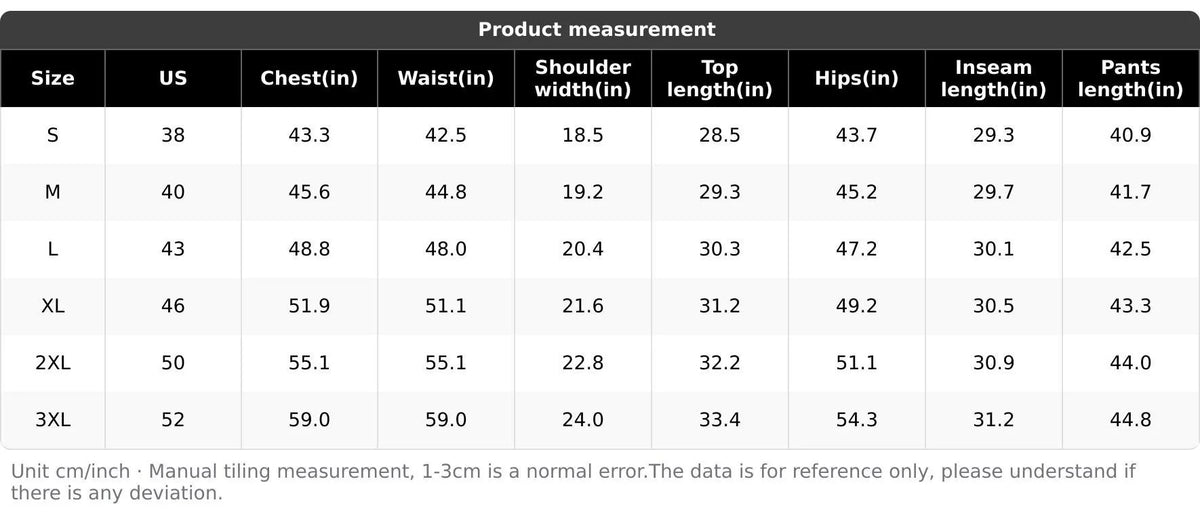Click US size 46 cell
The height and width of the screenshot is (515, 1200).
click(x=173, y=306)
